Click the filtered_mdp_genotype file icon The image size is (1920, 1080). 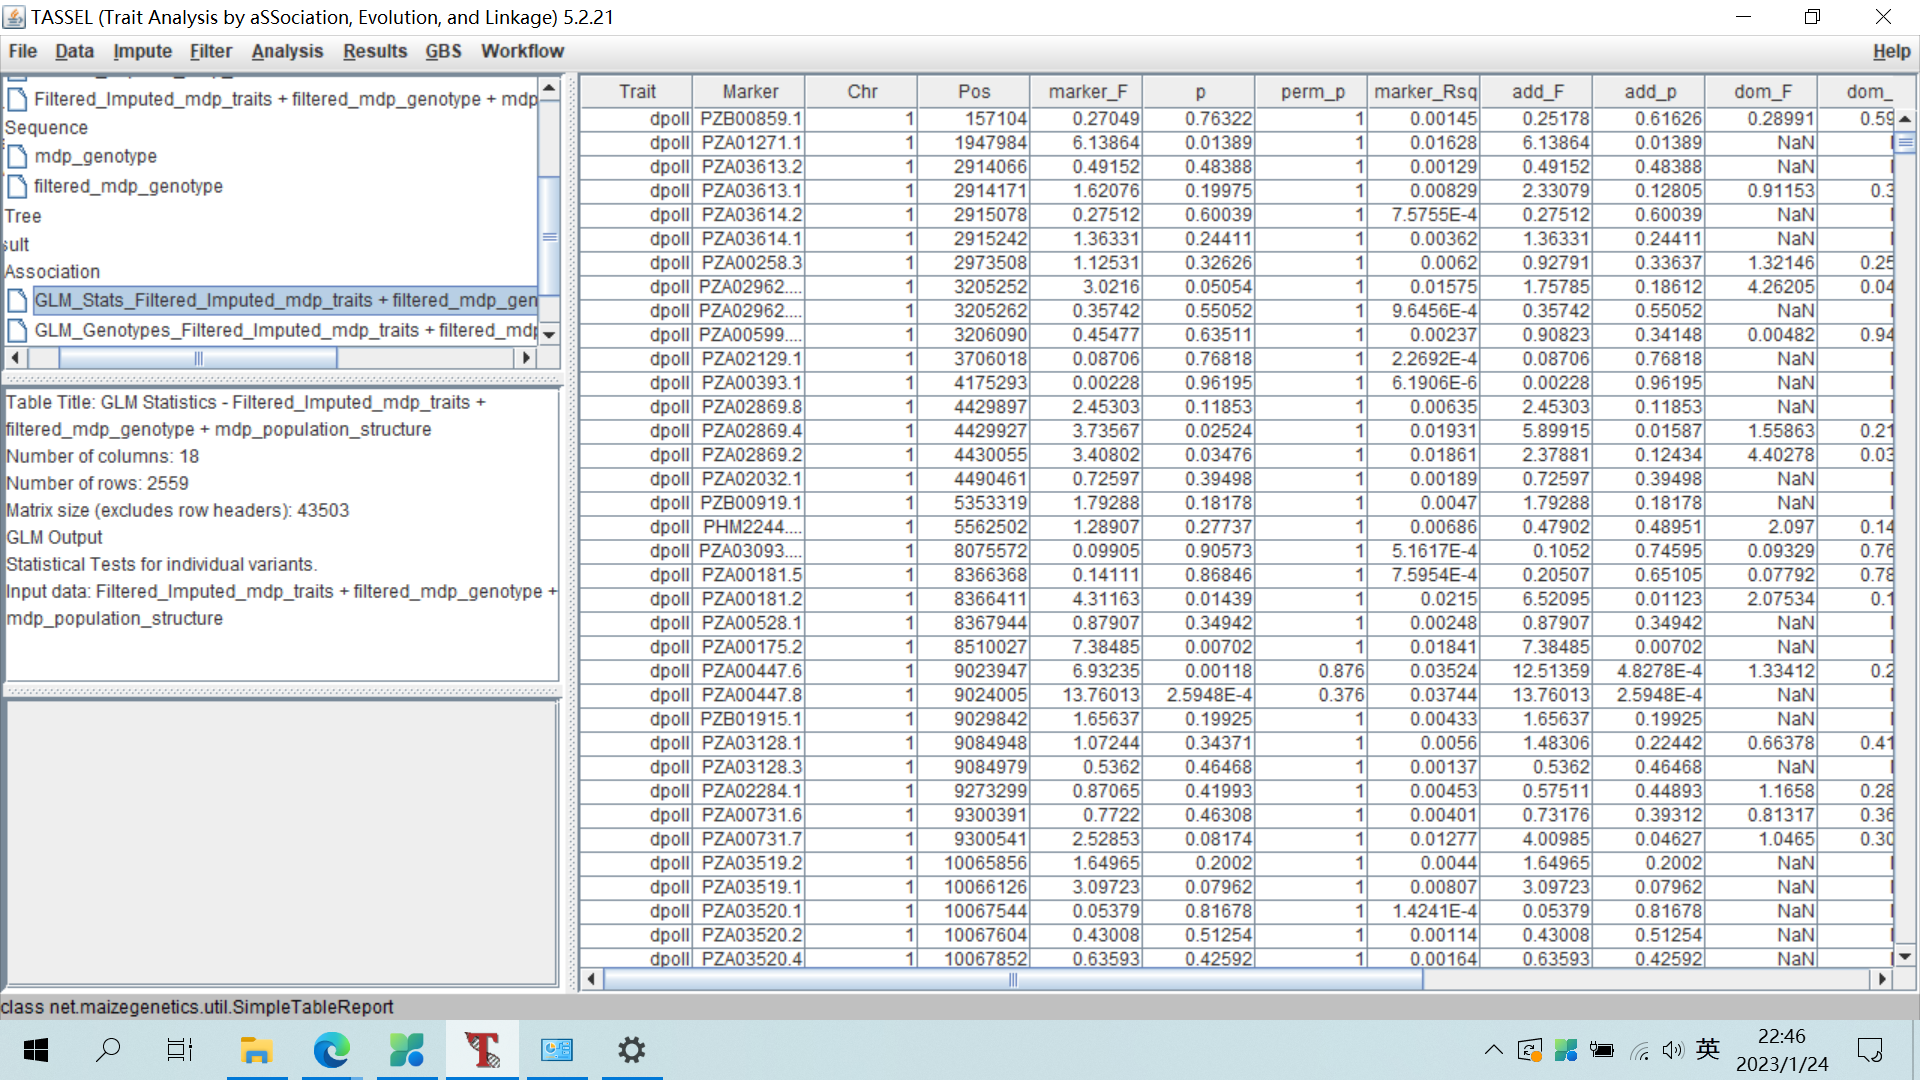[17, 187]
